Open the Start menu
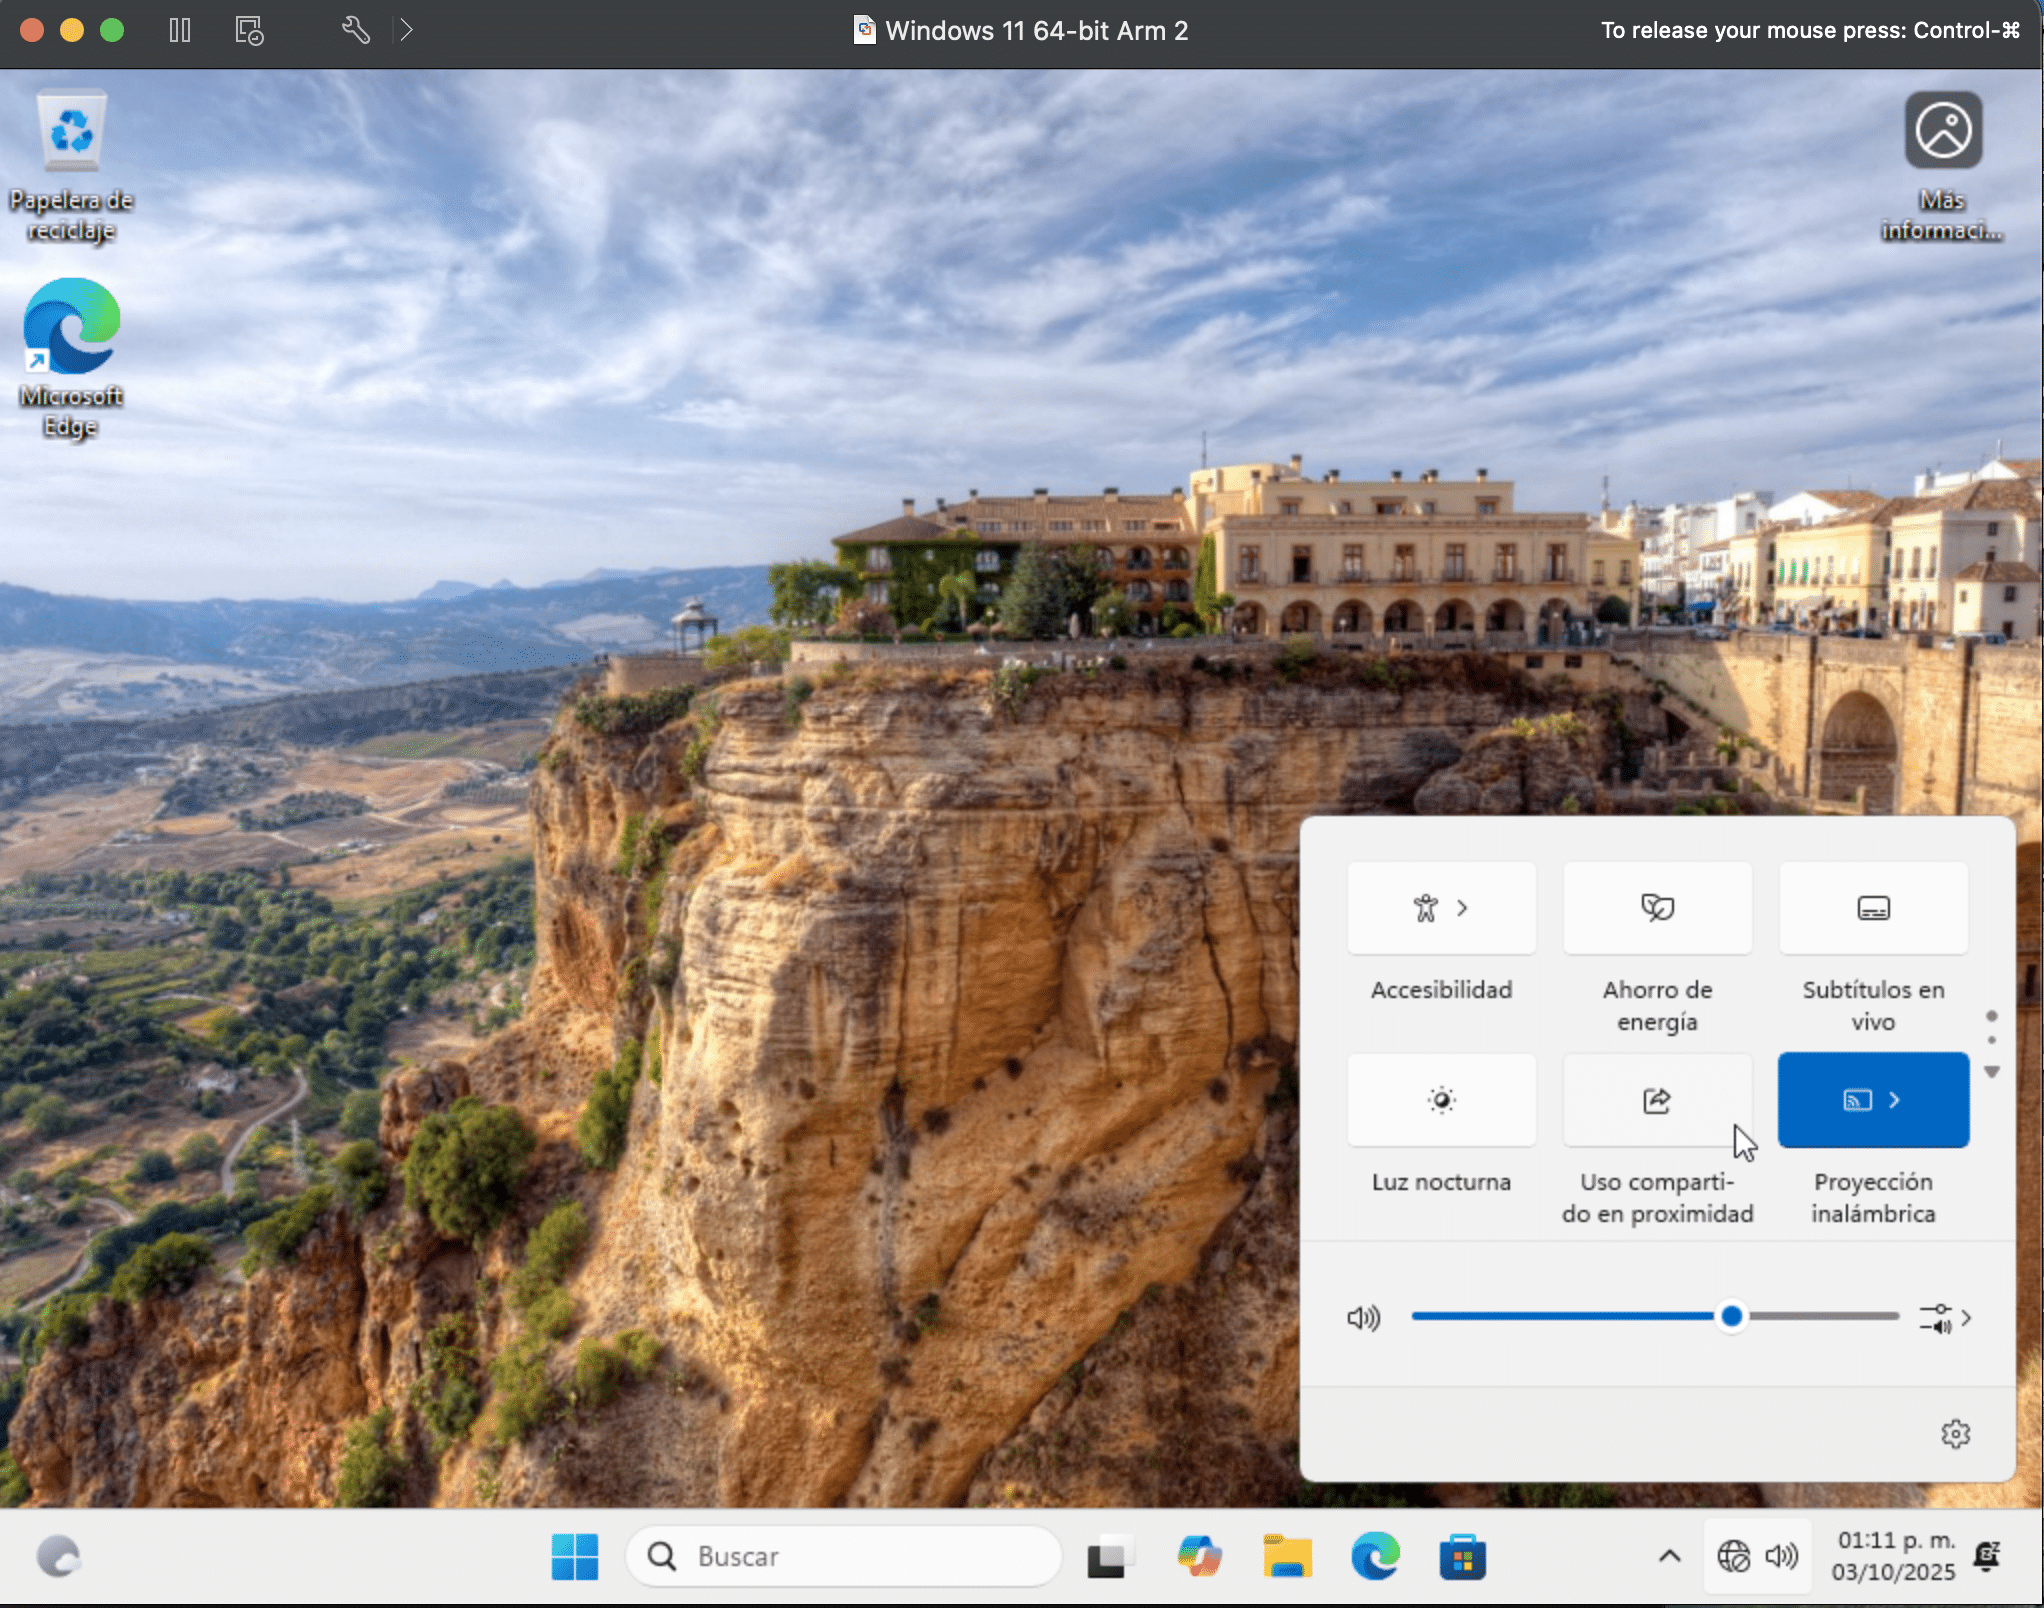The image size is (2044, 1608). click(x=573, y=1556)
